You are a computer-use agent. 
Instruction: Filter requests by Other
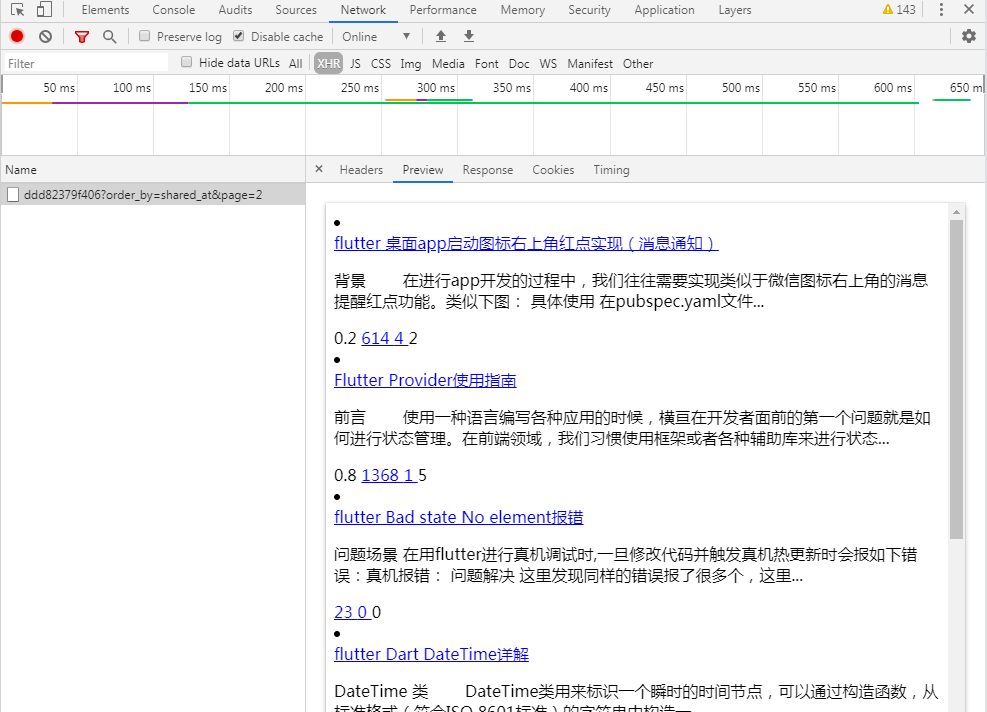click(638, 64)
